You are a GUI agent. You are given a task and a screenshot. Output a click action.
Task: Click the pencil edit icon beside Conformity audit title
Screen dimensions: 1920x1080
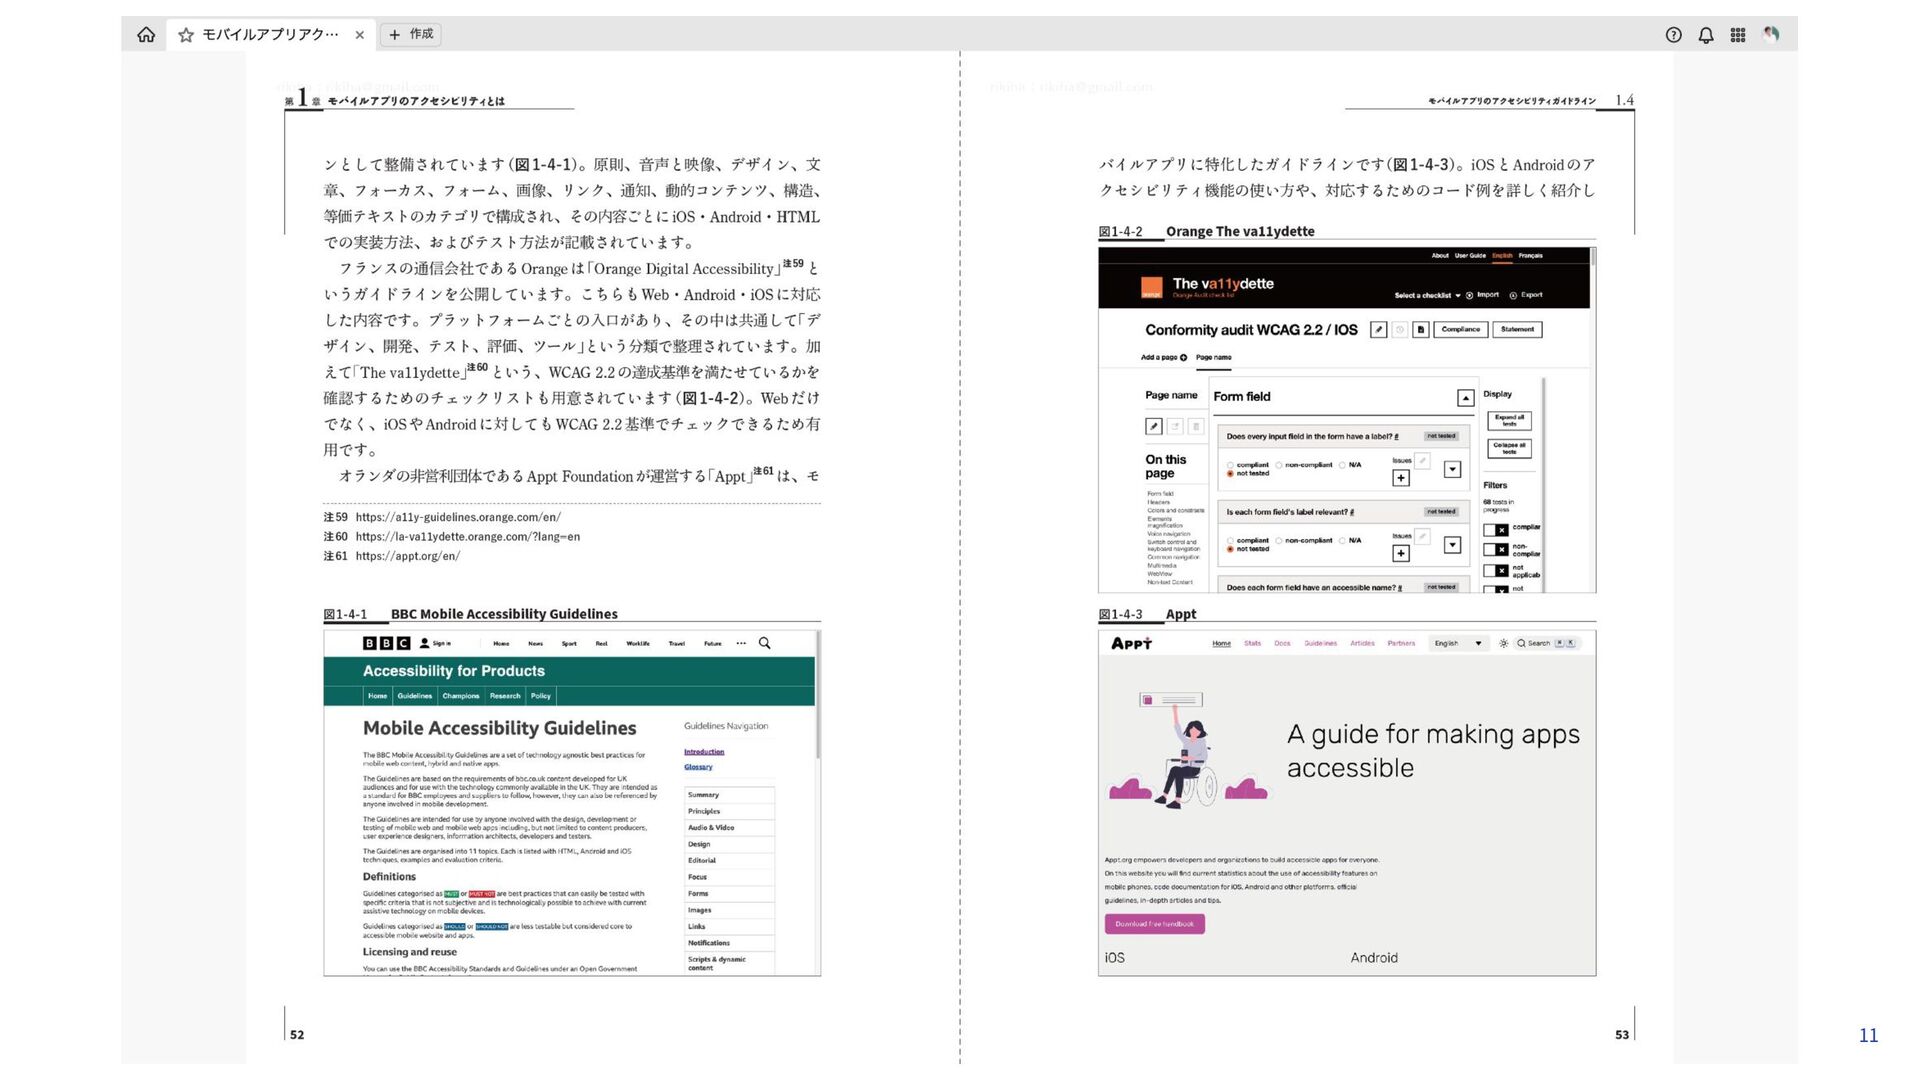tap(1378, 330)
